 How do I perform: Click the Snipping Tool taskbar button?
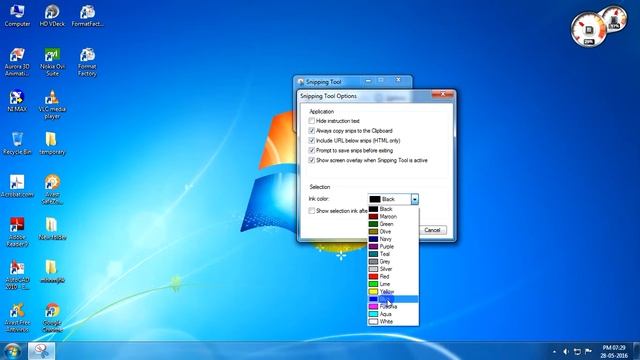coord(41,351)
